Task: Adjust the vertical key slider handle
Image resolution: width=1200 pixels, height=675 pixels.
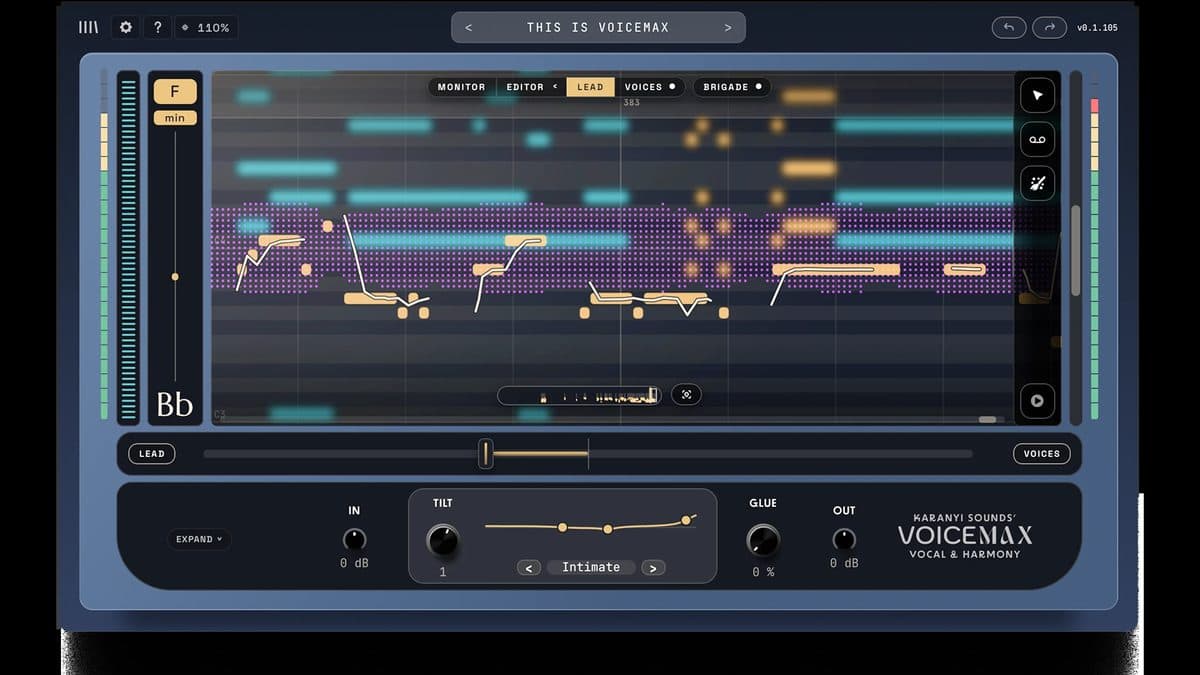Action: 175,276
